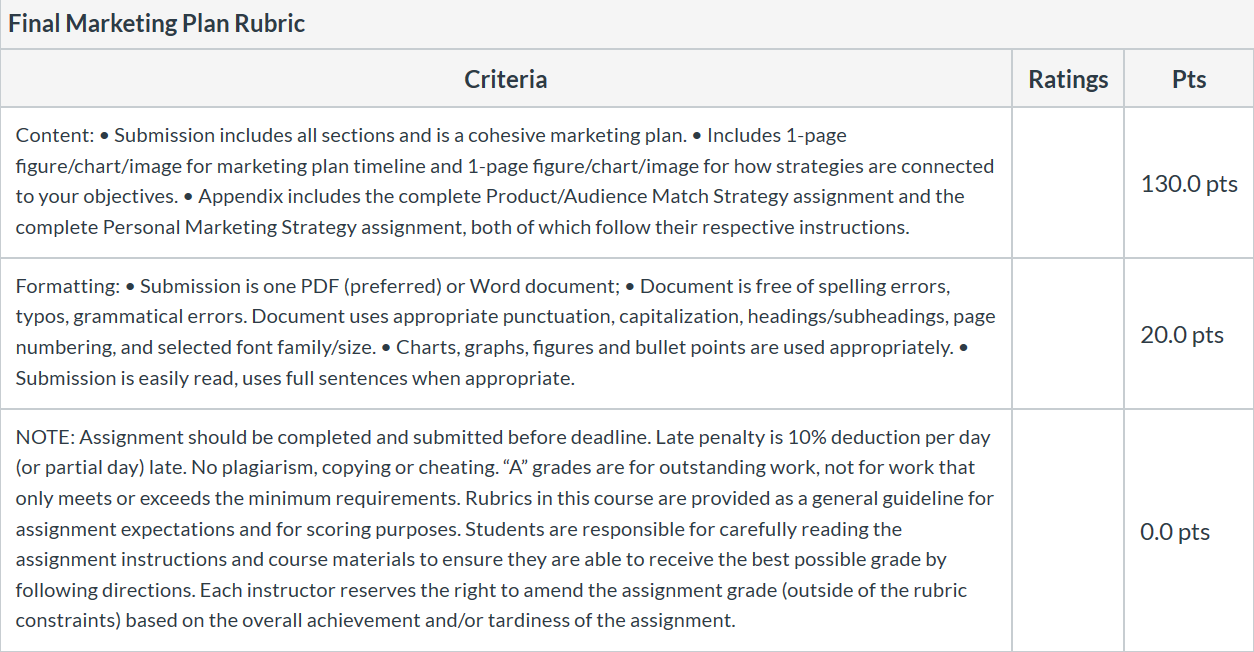Select the Criteria column header
The width and height of the screenshot is (1254, 652).
click(x=506, y=79)
